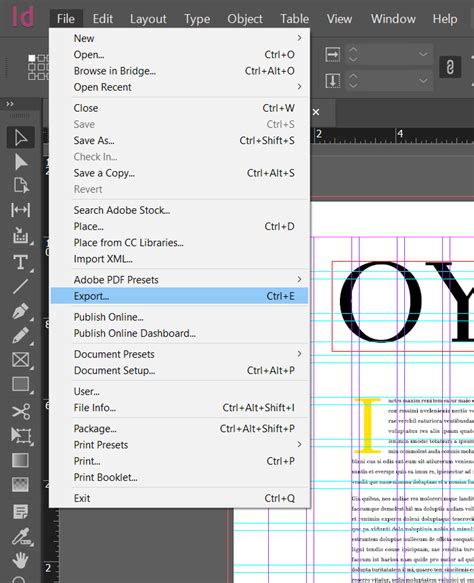The image size is (474, 583).
Task: Choose Print Booklet...
Action: (x=180, y=477)
